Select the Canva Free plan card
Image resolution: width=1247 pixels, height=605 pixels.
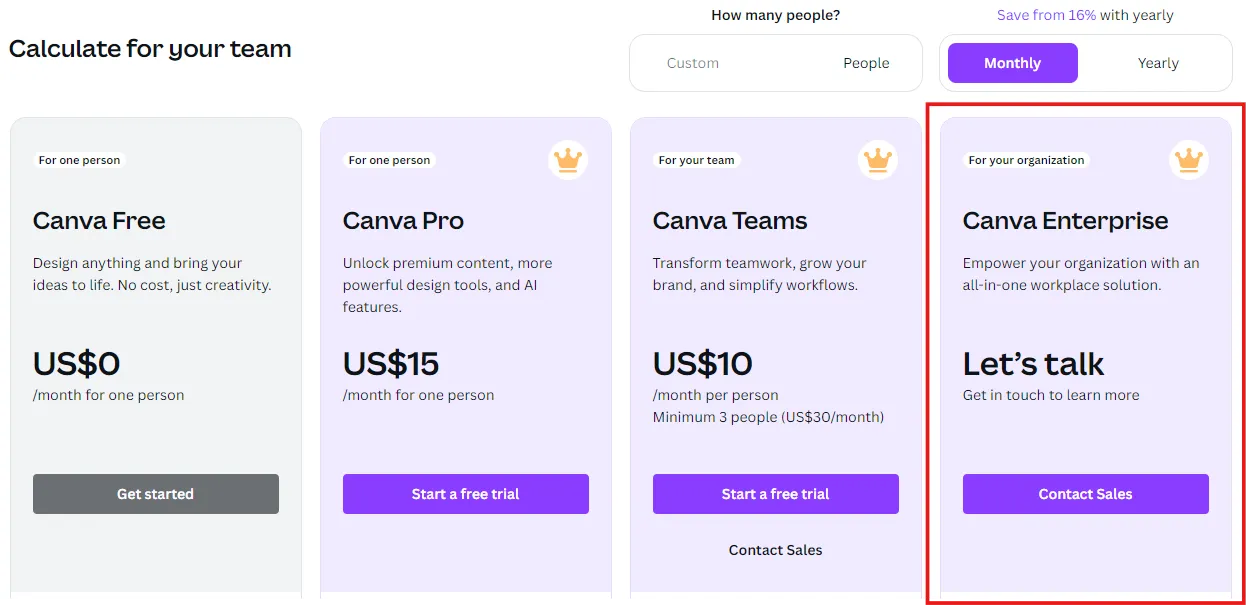pyautogui.click(x=155, y=300)
